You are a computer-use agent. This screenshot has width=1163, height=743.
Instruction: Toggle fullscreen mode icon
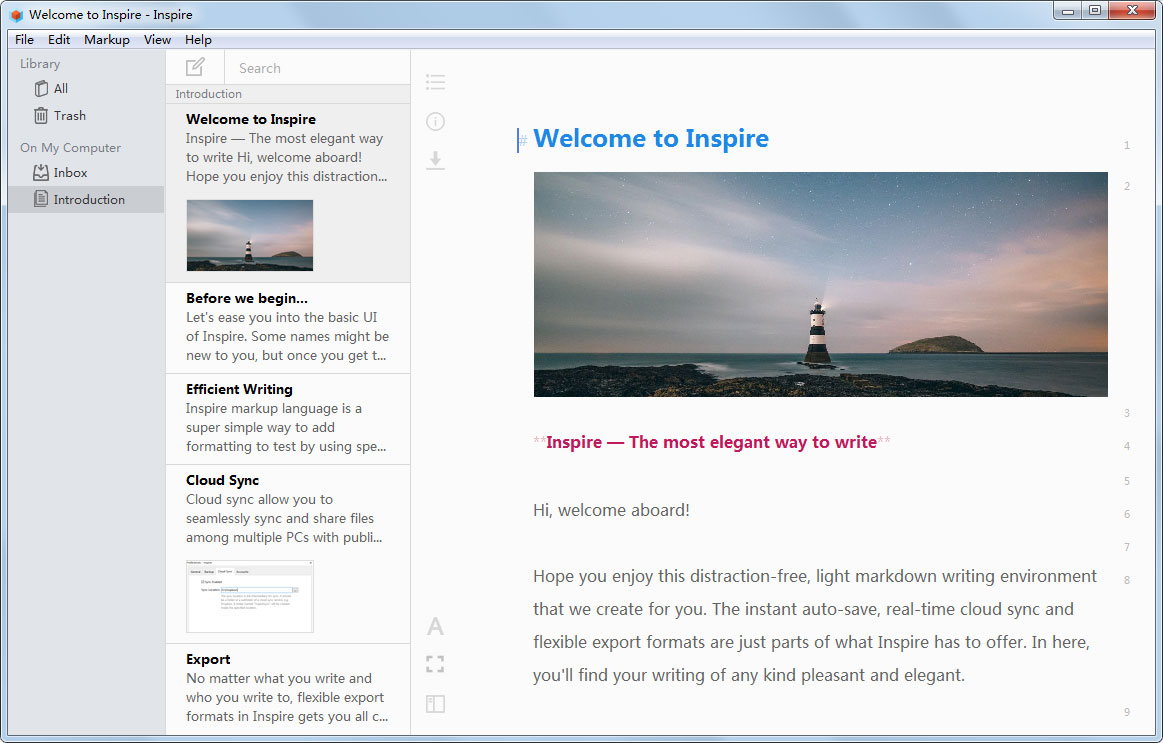(435, 664)
